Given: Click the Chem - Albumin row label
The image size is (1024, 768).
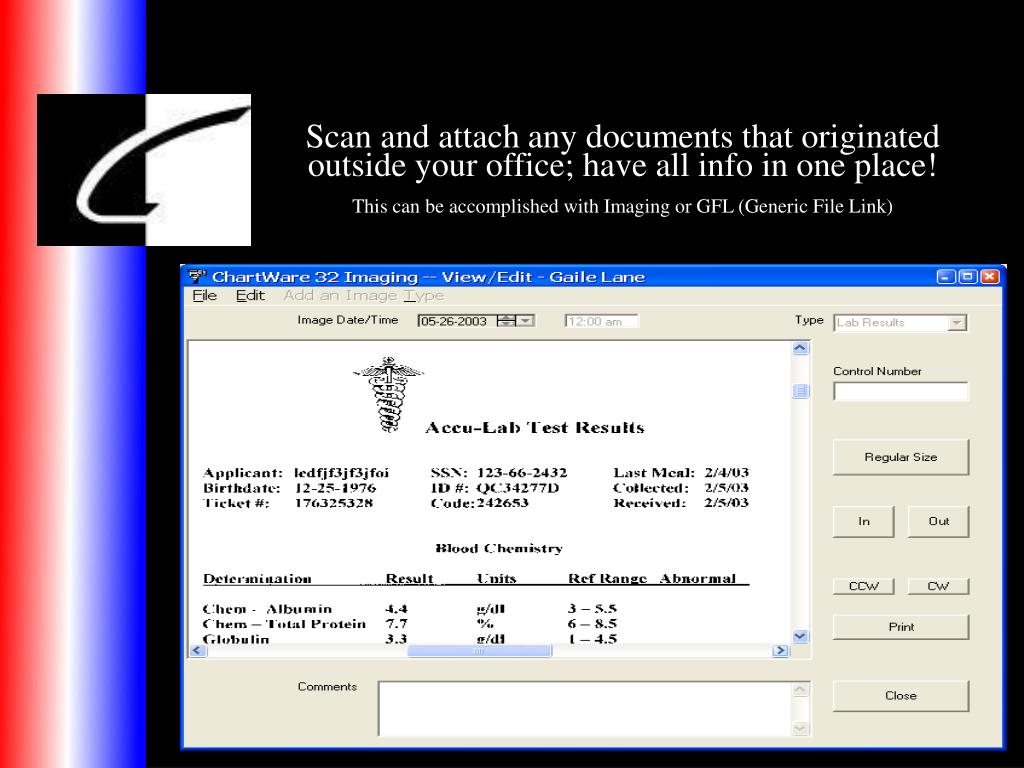Looking at the screenshot, I should pyautogui.click(x=267, y=609).
